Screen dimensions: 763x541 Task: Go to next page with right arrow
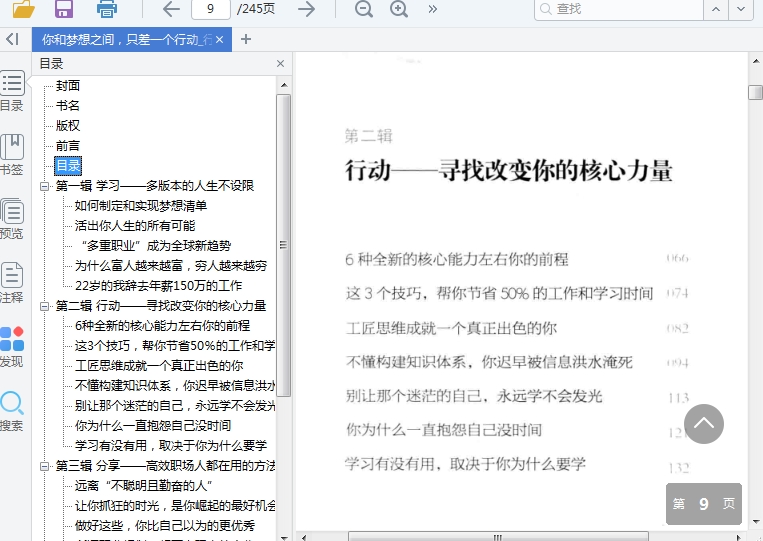pos(307,9)
